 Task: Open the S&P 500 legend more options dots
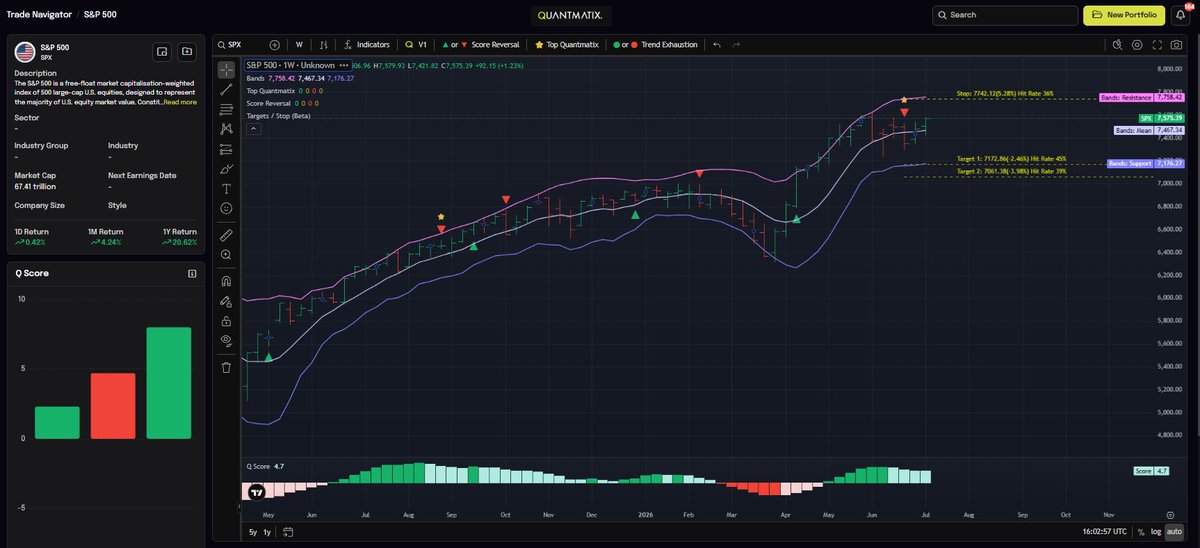[344, 64]
